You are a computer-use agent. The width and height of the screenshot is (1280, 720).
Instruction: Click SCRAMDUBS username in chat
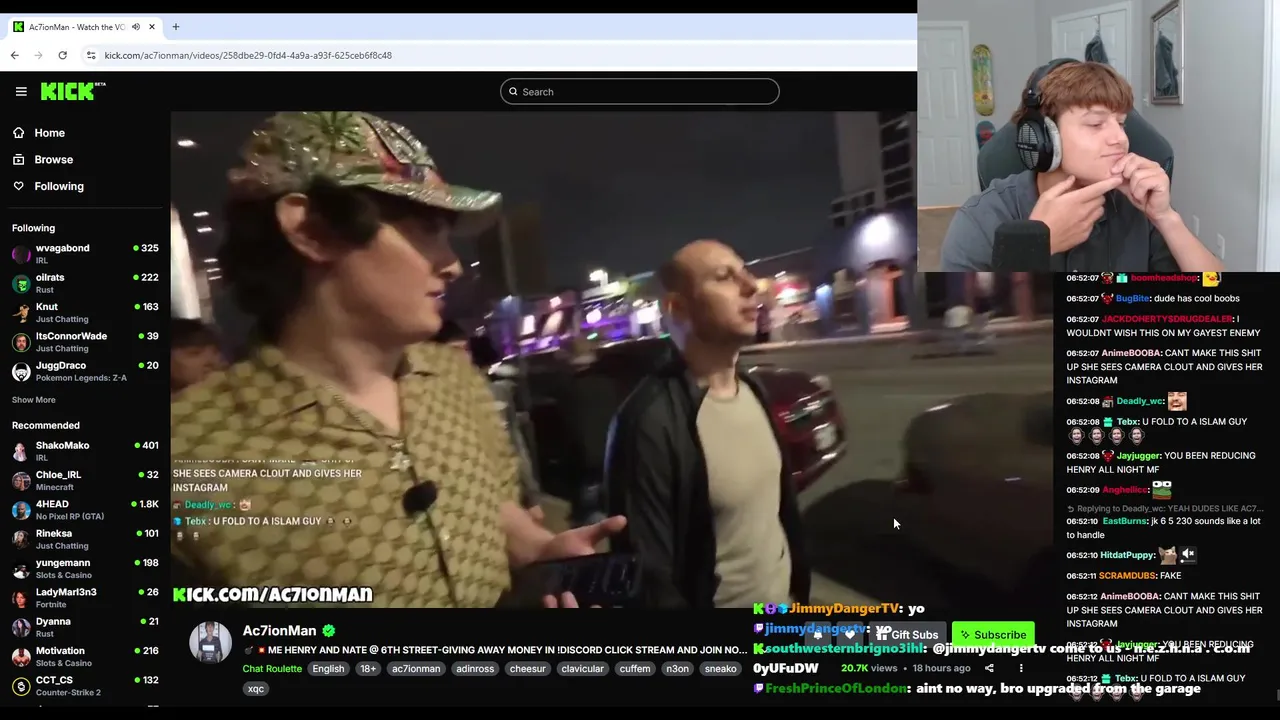click(1127, 576)
